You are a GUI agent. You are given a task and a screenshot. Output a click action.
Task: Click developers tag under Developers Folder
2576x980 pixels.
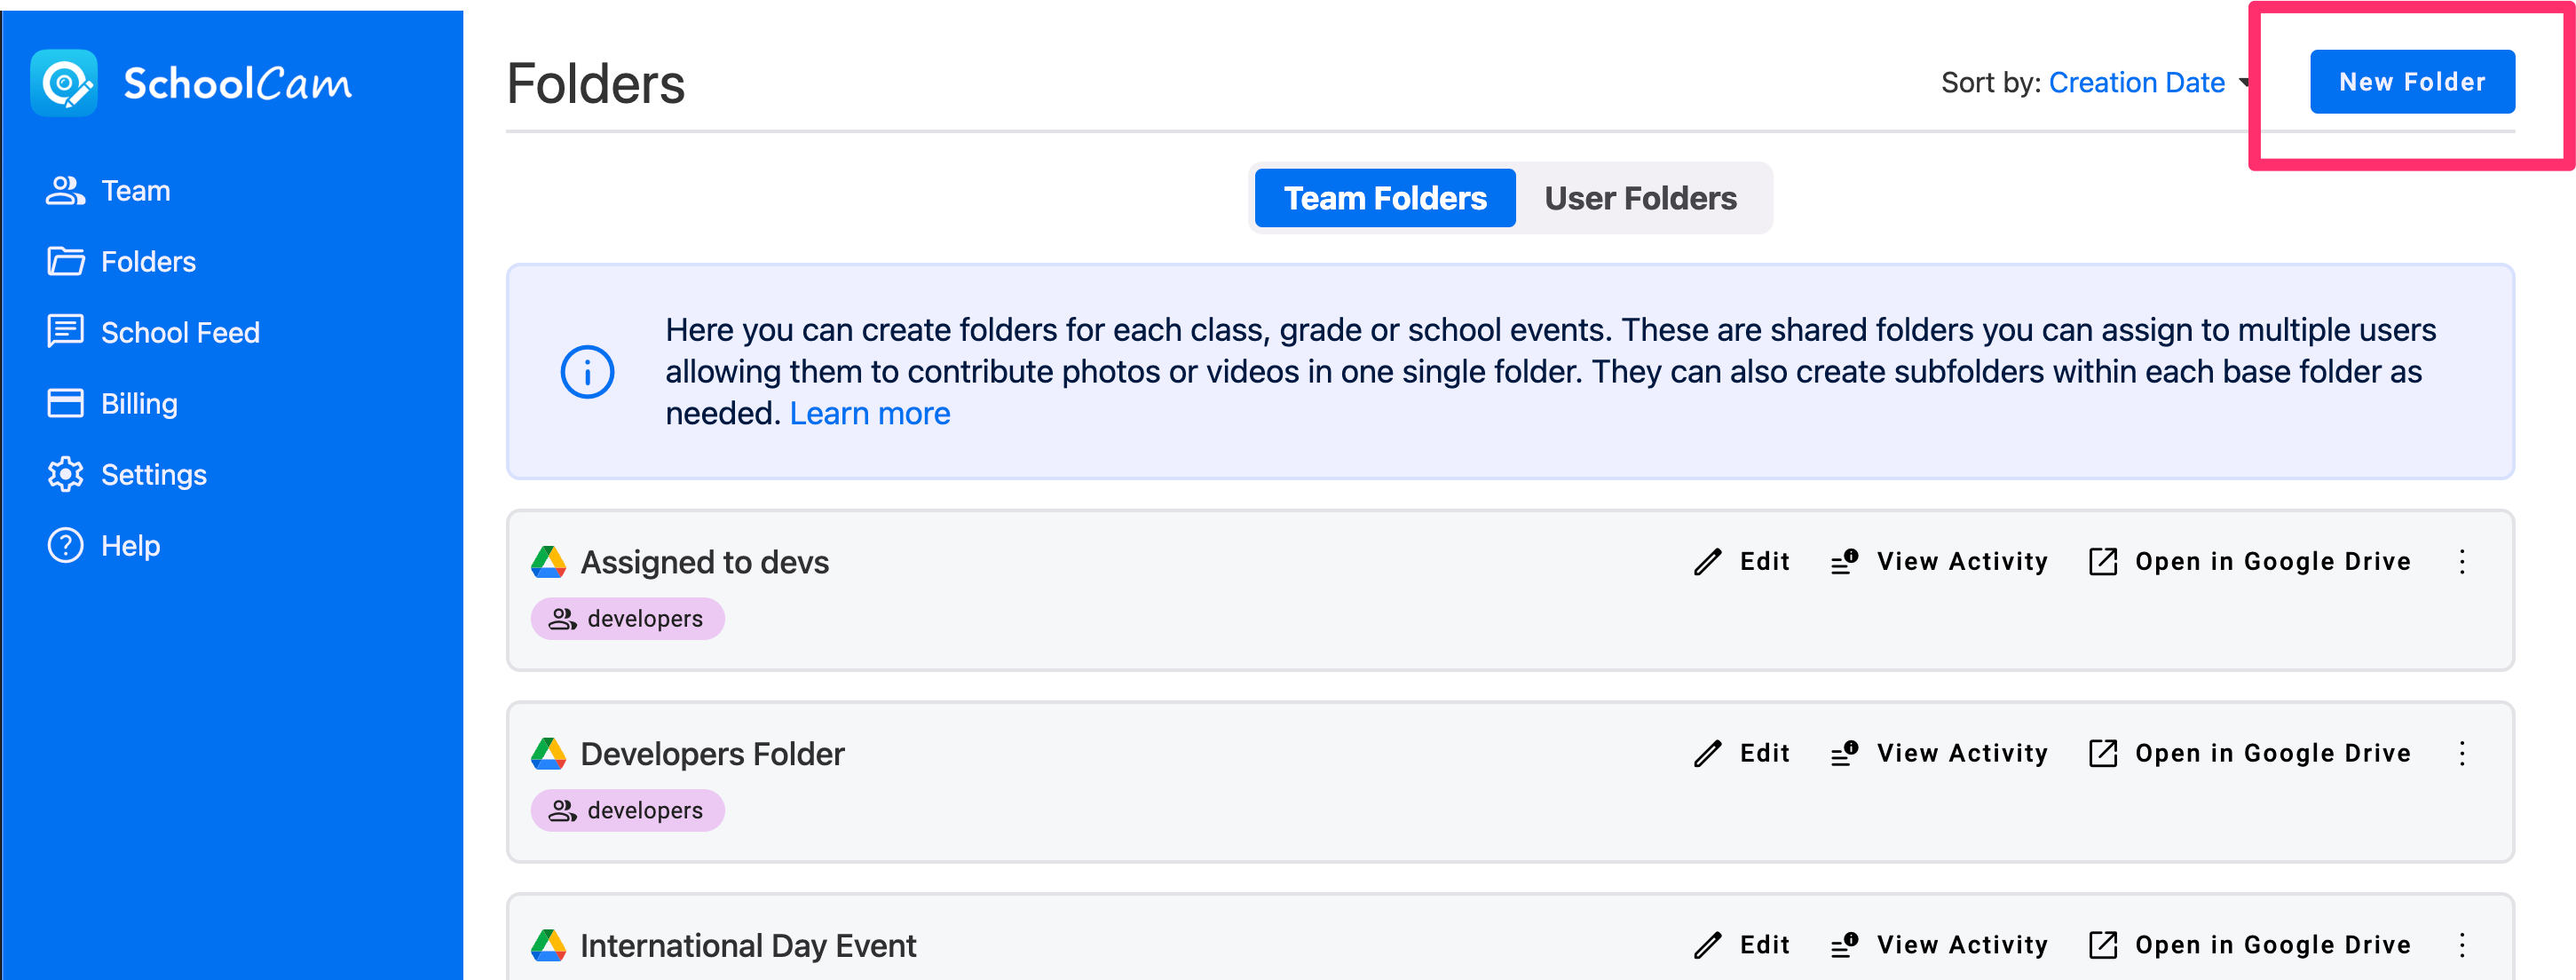click(x=627, y=811)
